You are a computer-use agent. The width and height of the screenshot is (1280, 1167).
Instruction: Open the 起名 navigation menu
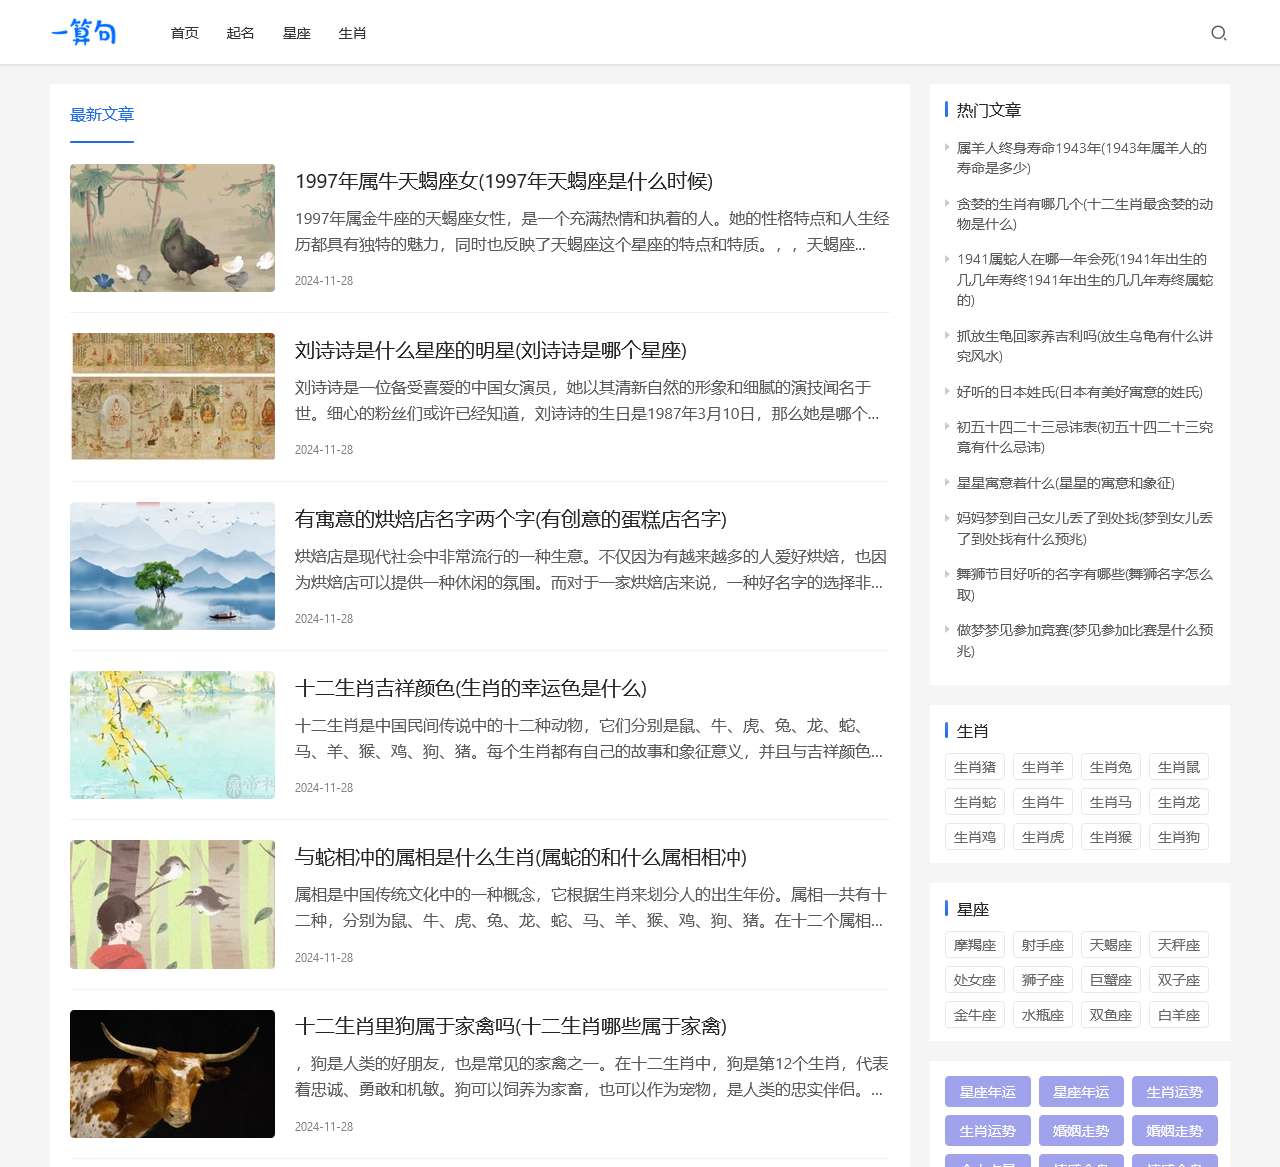pos(240,33)
